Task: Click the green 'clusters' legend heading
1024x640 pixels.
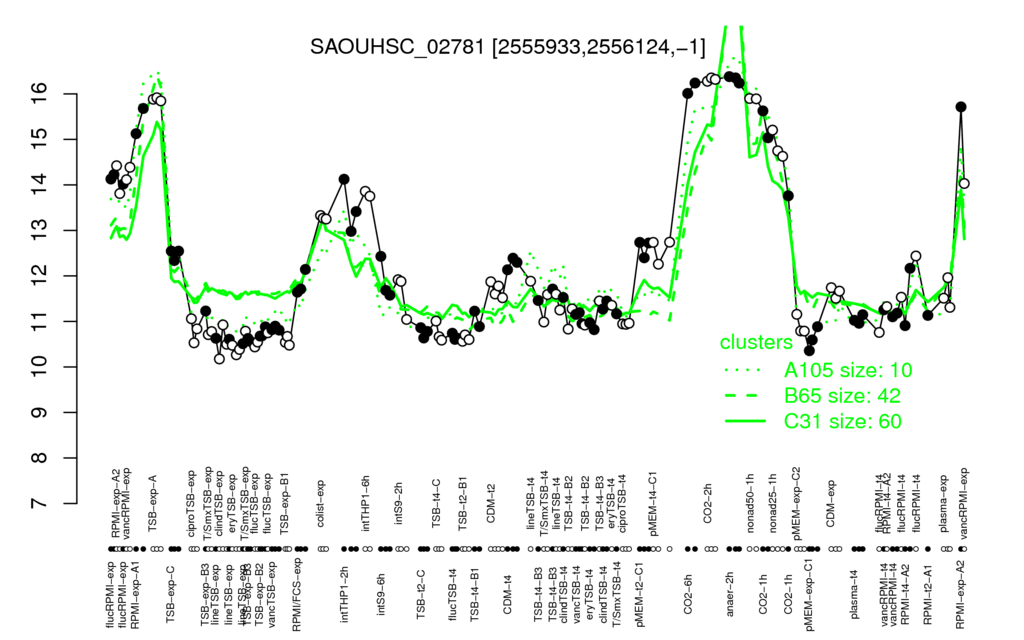Action: click(x=756, y=342)
